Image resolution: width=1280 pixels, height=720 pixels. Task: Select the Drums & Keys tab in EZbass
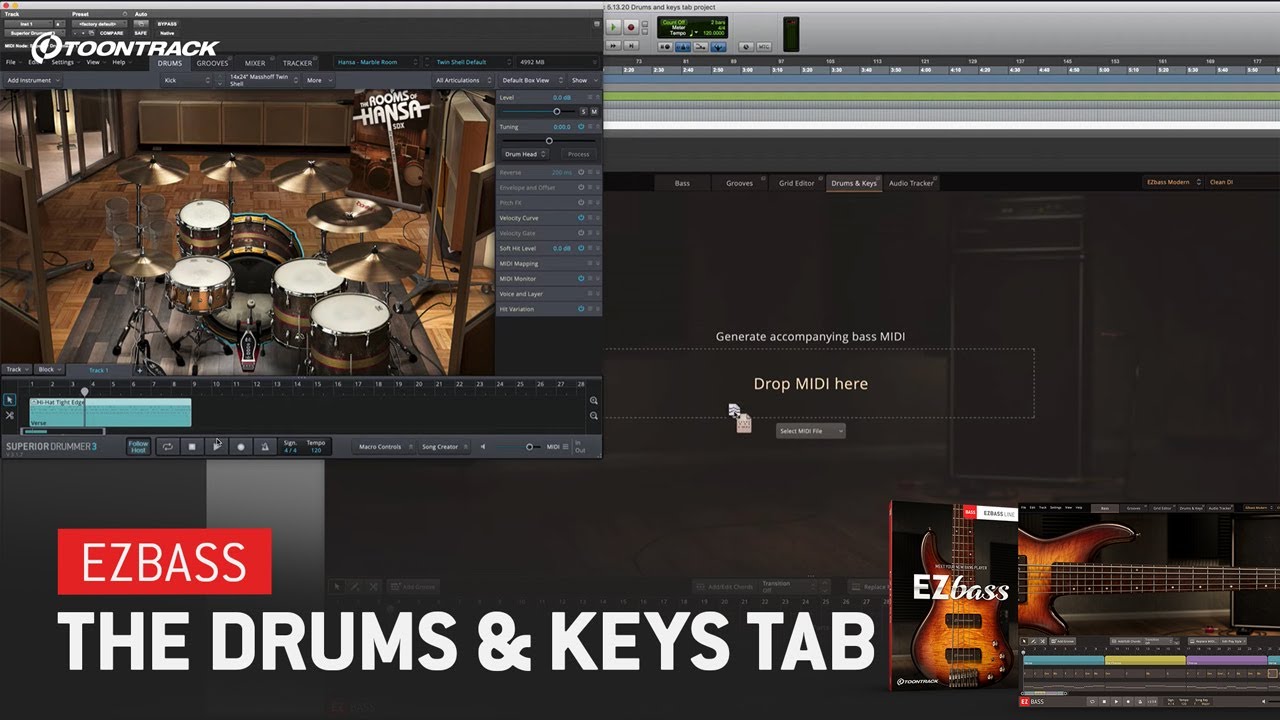click(x=854, y=183)
